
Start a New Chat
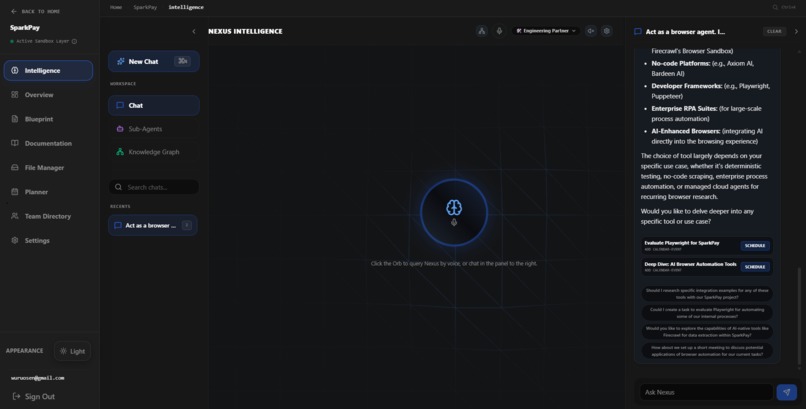[x=154, y=61]
